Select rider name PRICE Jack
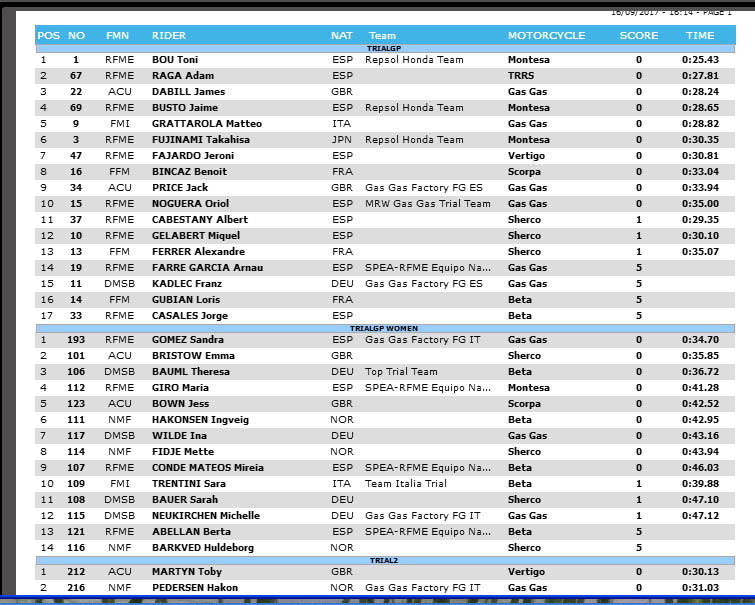The height and width of the screenshot is (605, 755). pyautogui.click(x=180, y=187)
